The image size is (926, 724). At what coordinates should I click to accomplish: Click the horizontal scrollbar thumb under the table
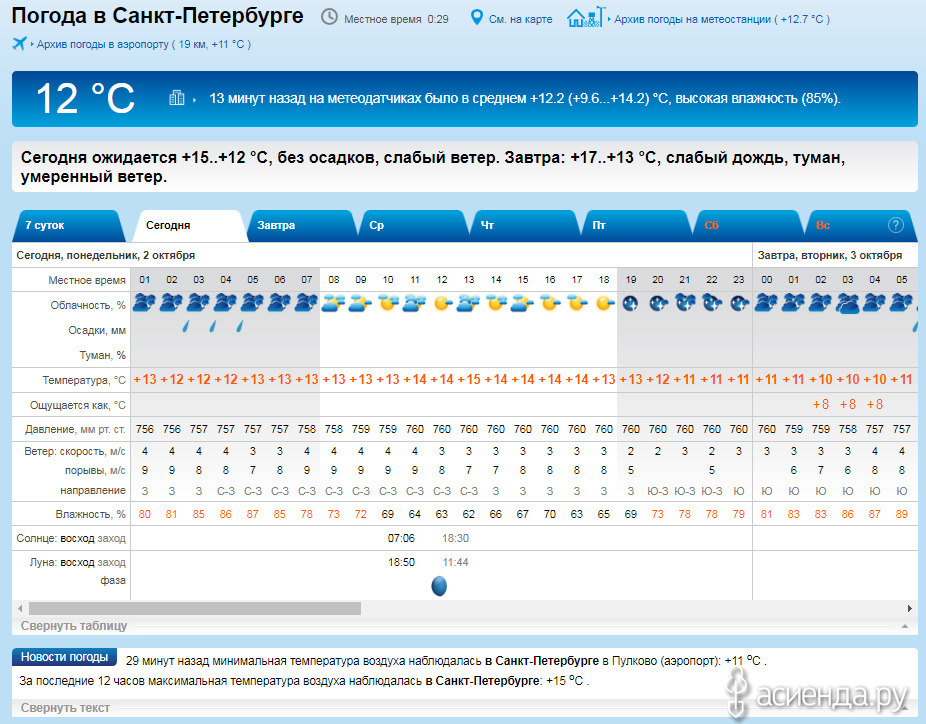click(194, 608)
